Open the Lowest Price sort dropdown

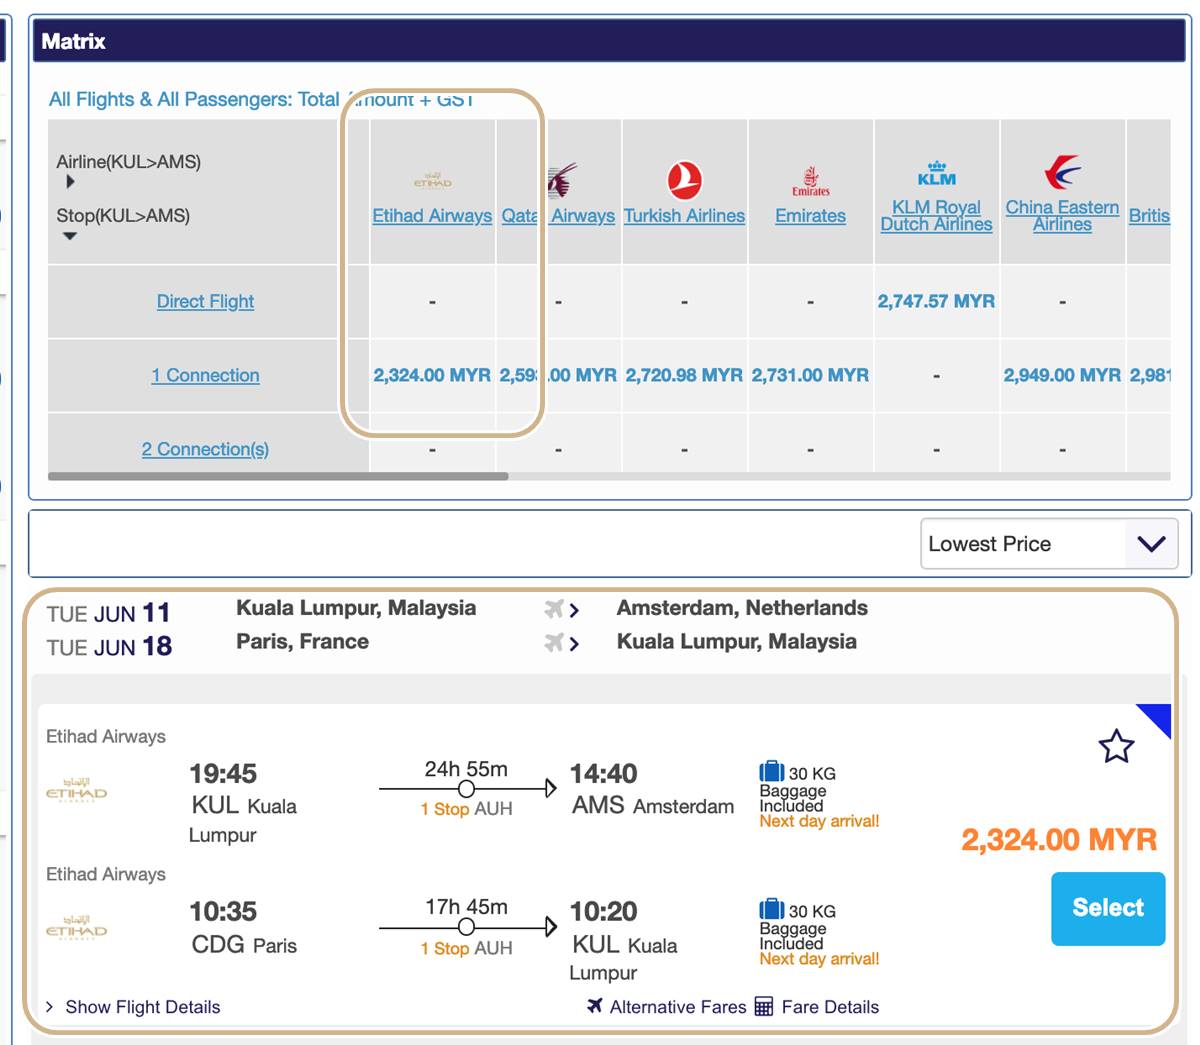tap(1048, 544)
